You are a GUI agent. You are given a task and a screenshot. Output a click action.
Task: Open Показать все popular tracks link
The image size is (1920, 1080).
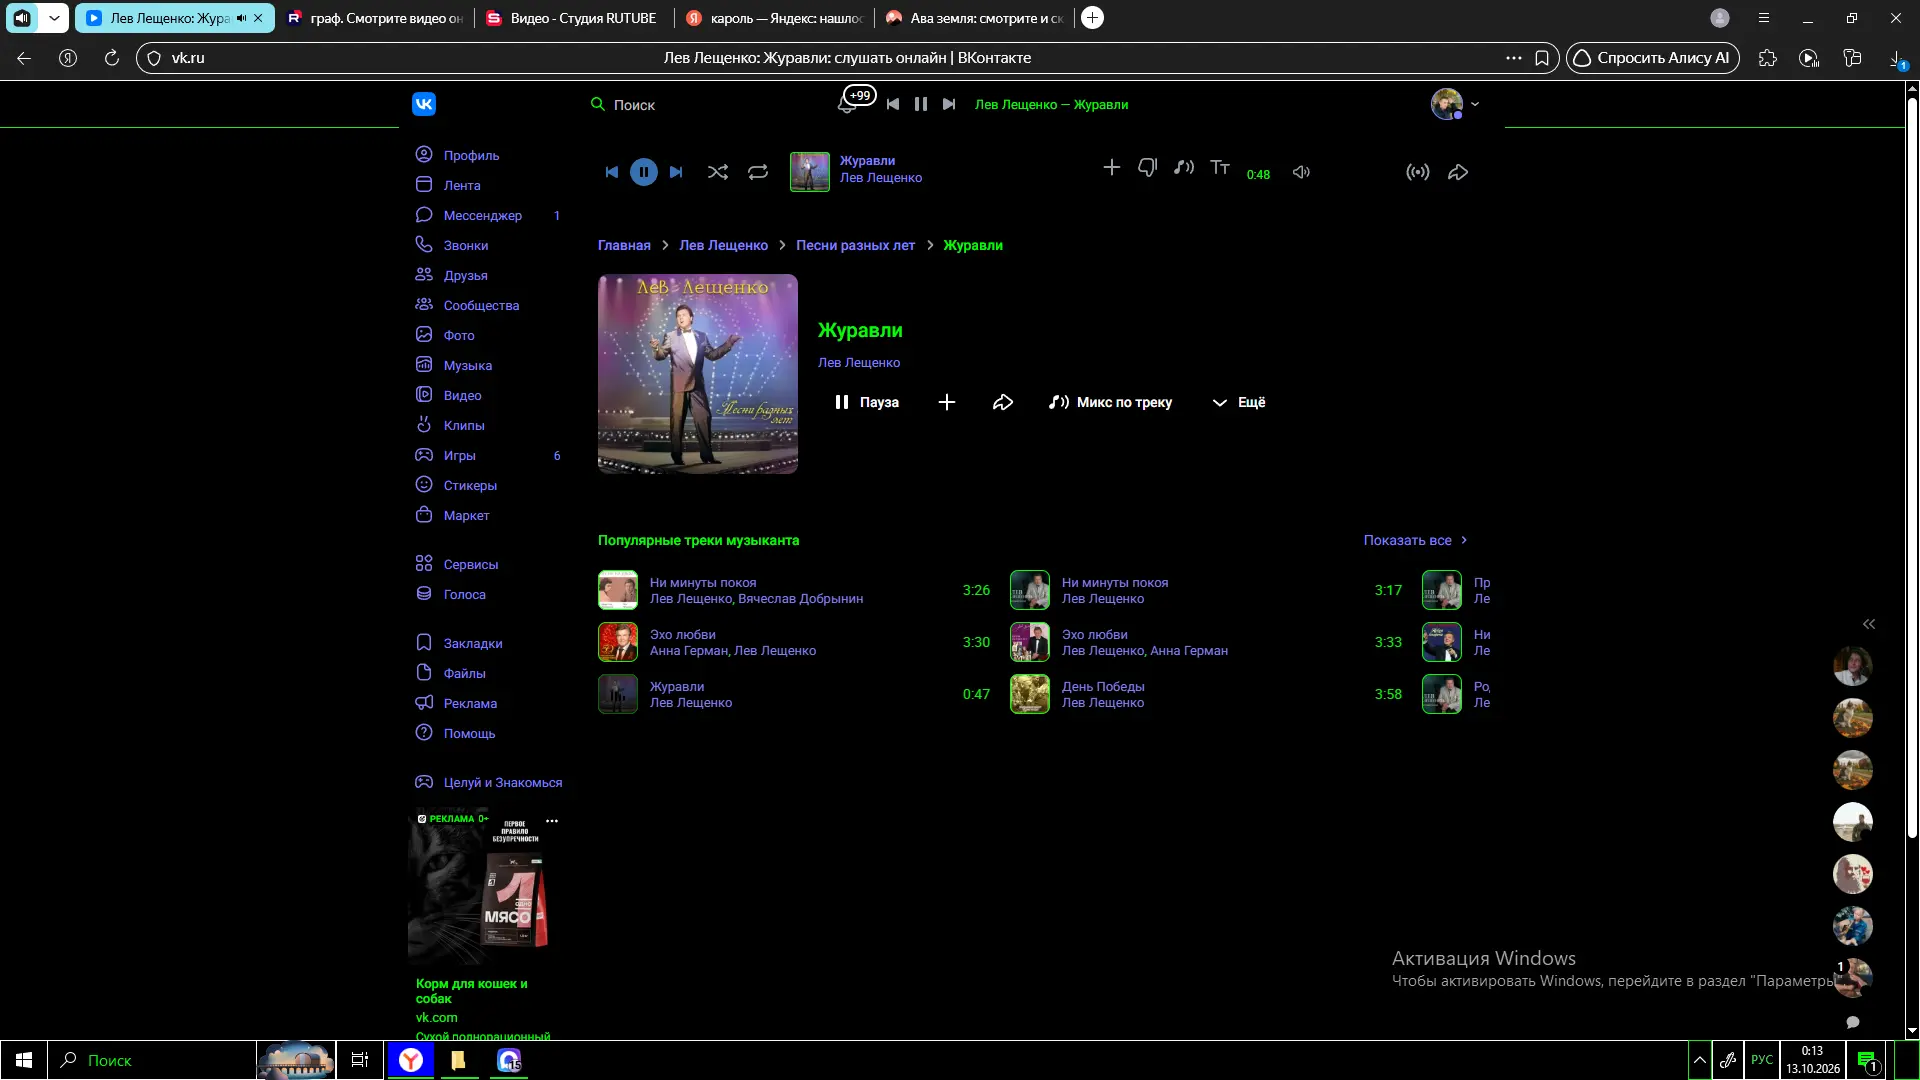[1415, 540]
